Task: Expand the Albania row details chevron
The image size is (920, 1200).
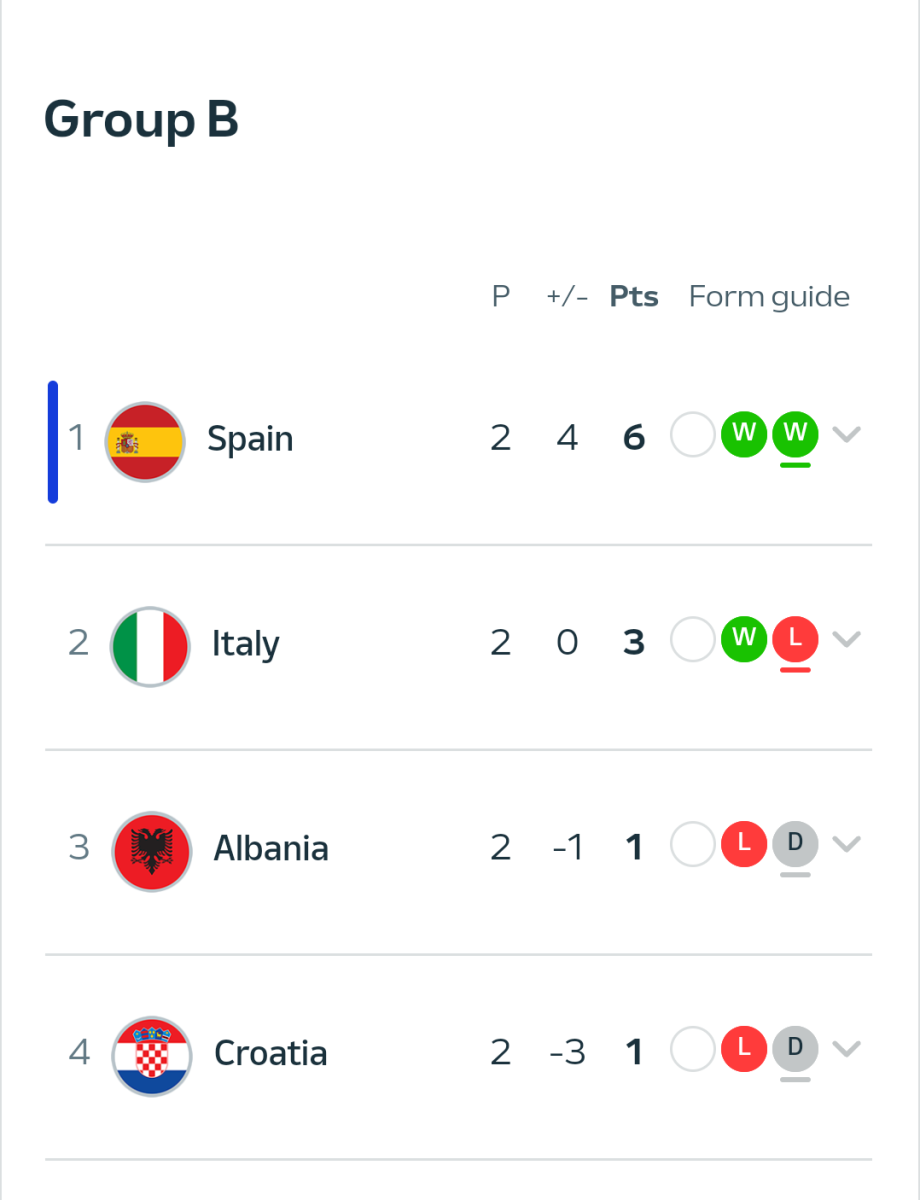Action: point(847,844)
